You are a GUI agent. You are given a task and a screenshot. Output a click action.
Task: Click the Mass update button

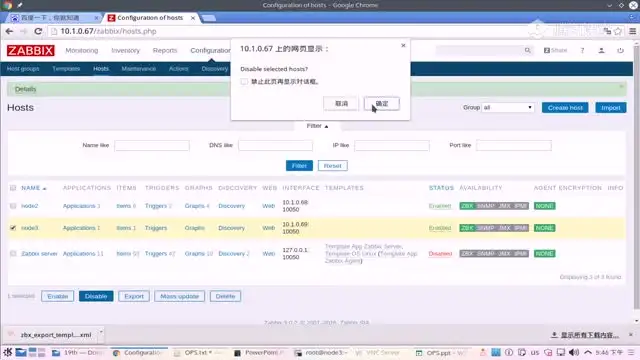(180, 296)
